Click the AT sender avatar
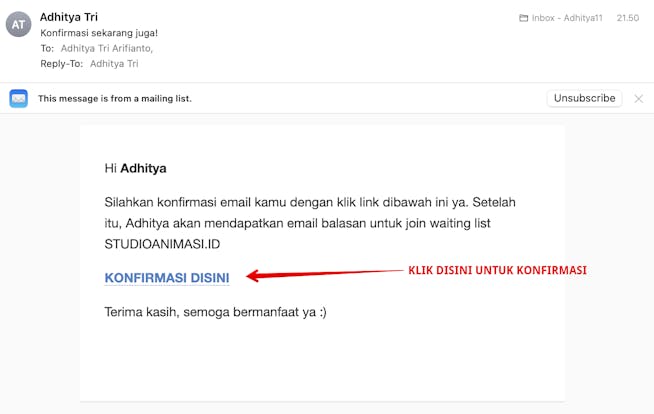Screen dimensions: 654x414 tap(19, 24)
